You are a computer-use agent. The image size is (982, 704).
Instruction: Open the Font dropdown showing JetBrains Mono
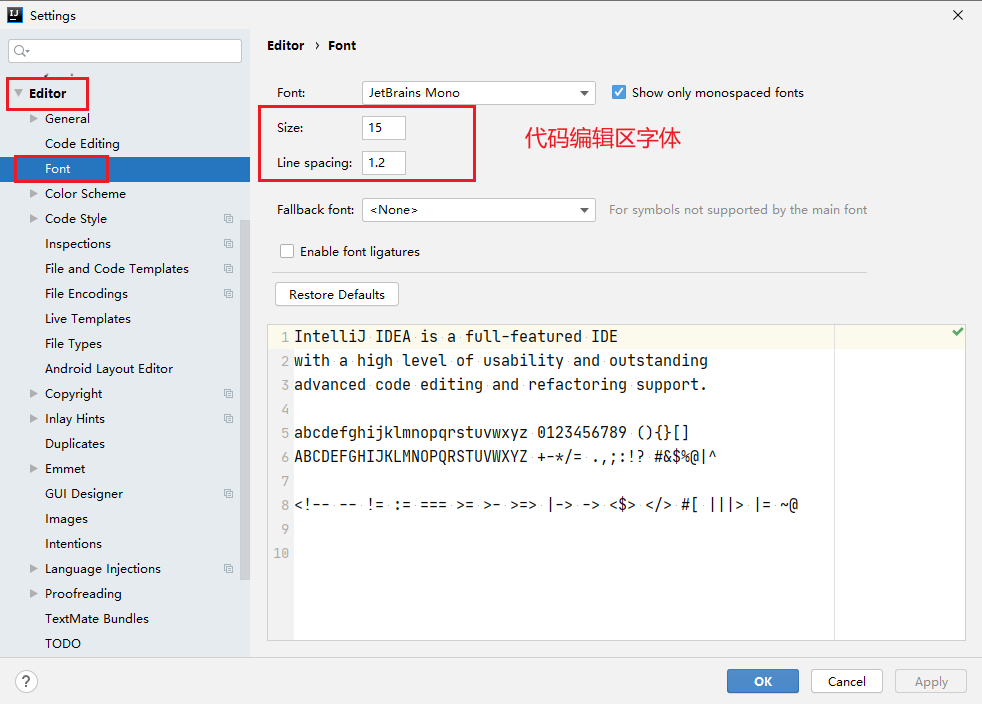click(x=478, y=93)
